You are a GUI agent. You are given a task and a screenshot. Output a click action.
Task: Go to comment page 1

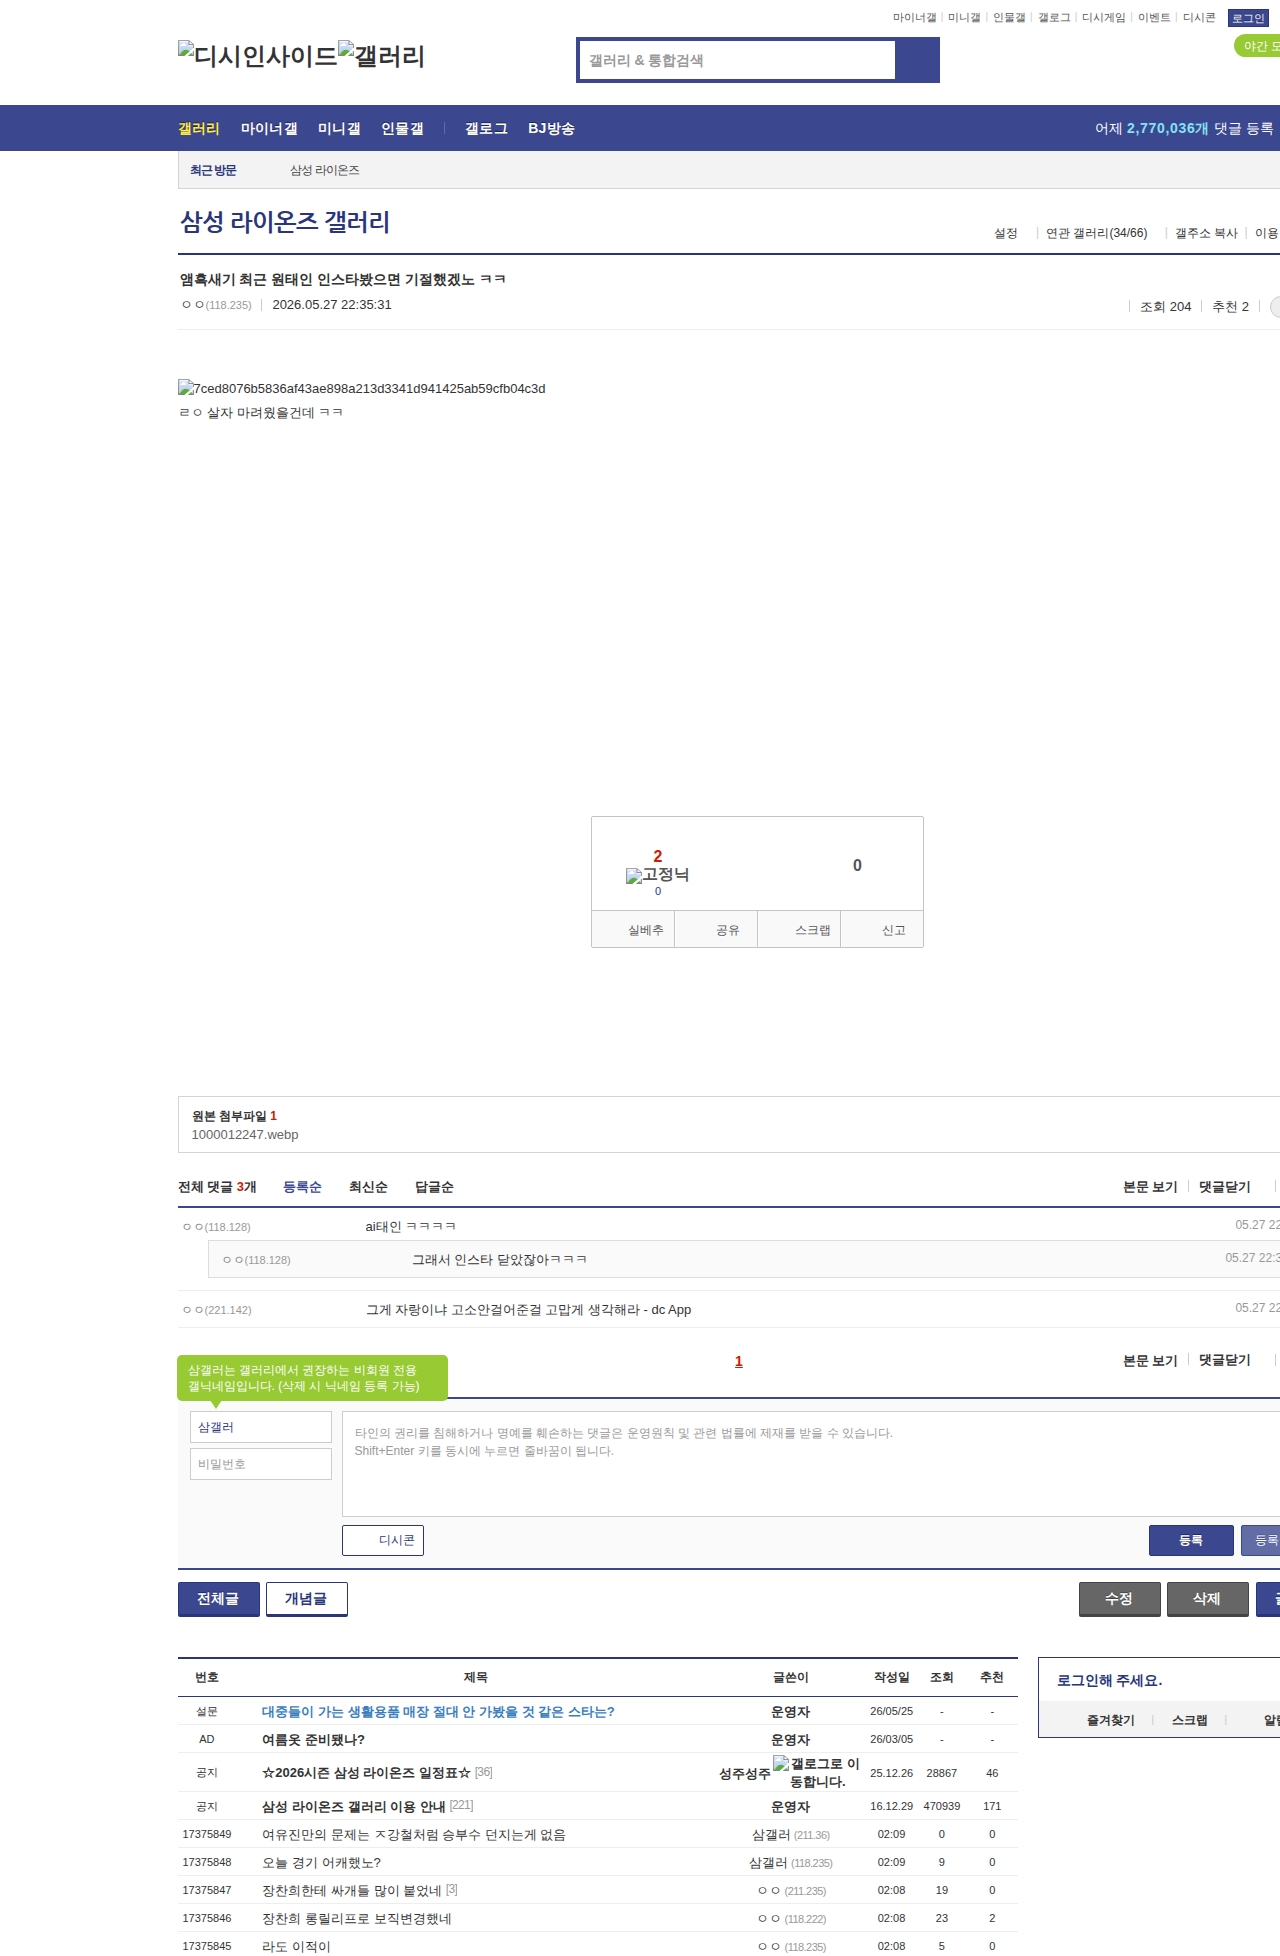739,1361
